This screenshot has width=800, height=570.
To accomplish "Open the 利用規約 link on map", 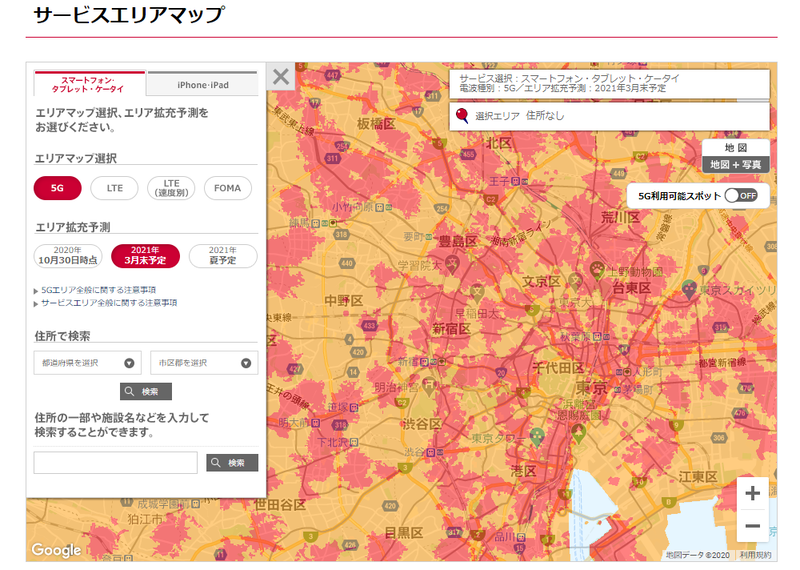I will pos(755,555).
